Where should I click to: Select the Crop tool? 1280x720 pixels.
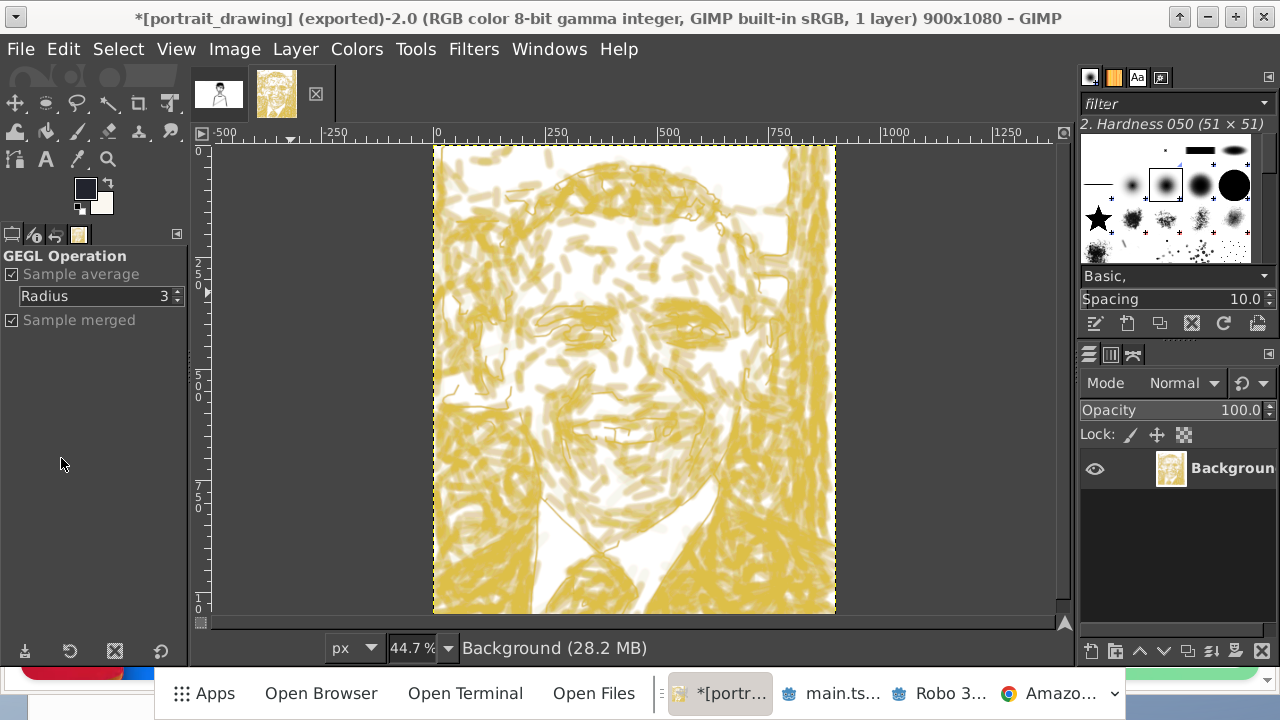coord(139,103)
